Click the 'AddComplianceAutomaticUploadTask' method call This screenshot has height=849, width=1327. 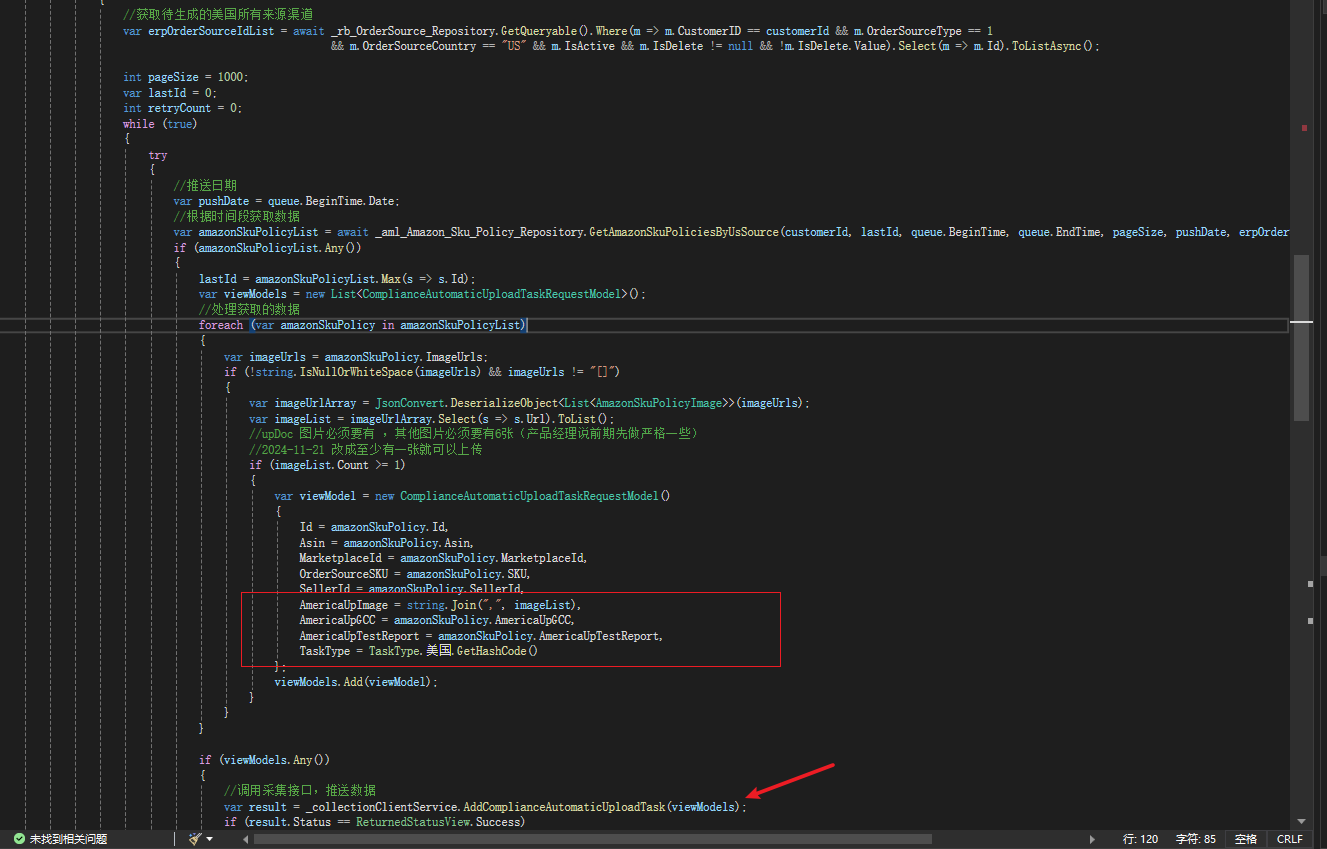coord(565,807)
